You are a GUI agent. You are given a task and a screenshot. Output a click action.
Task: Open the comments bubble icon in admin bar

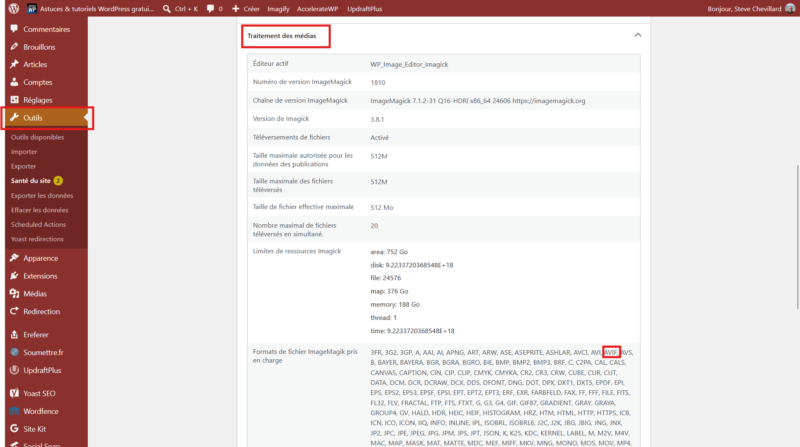coord(210,9)
